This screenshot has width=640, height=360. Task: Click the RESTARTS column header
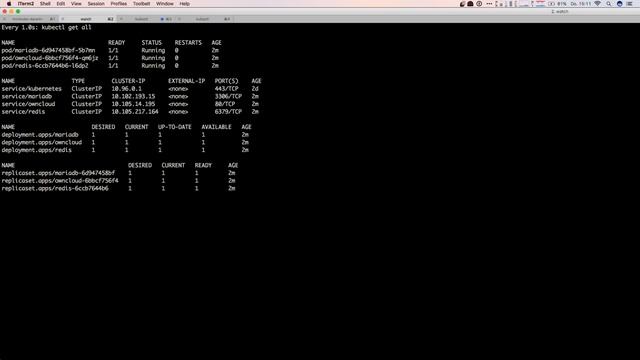[x=188, y=42]
